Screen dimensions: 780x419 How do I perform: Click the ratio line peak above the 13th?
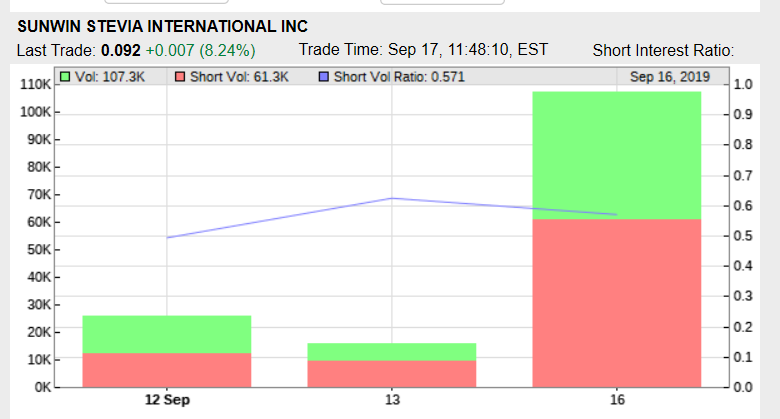pos(392,198)
